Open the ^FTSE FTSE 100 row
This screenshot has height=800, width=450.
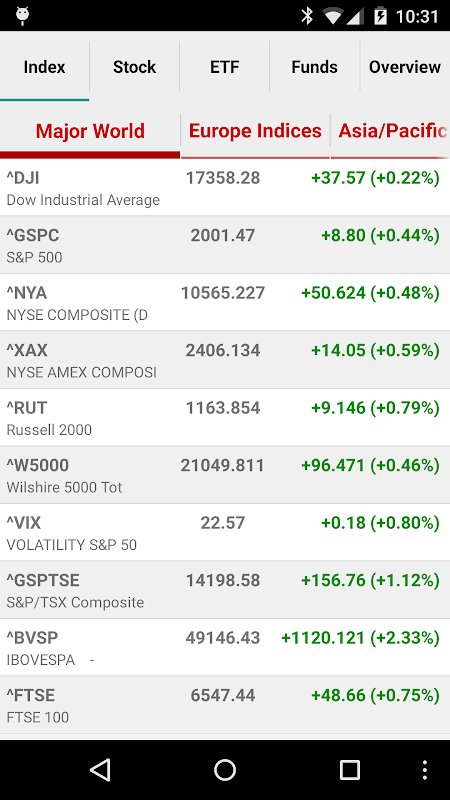pyautogui.click(x=225, y=705)
